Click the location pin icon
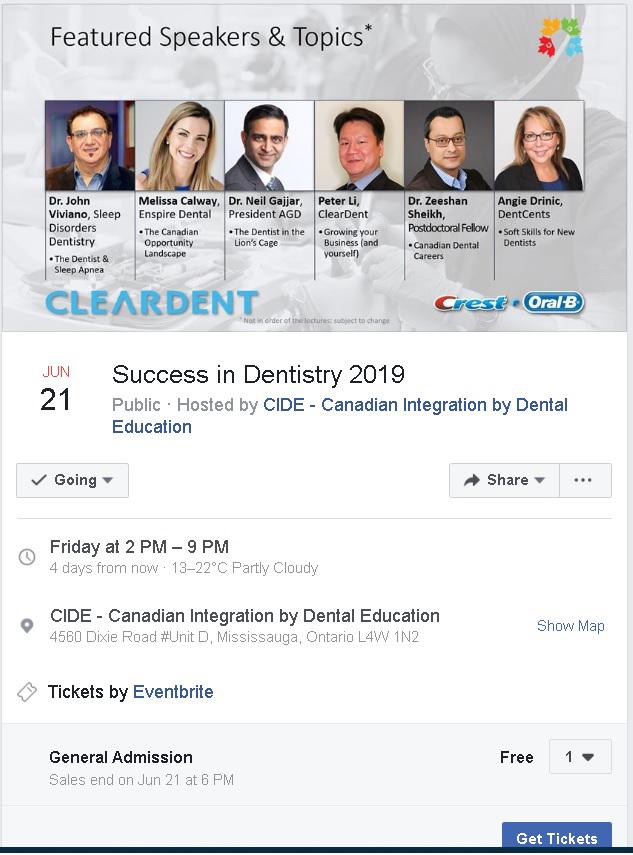Screen dimensions: 633x855 [x=27, y=625]
